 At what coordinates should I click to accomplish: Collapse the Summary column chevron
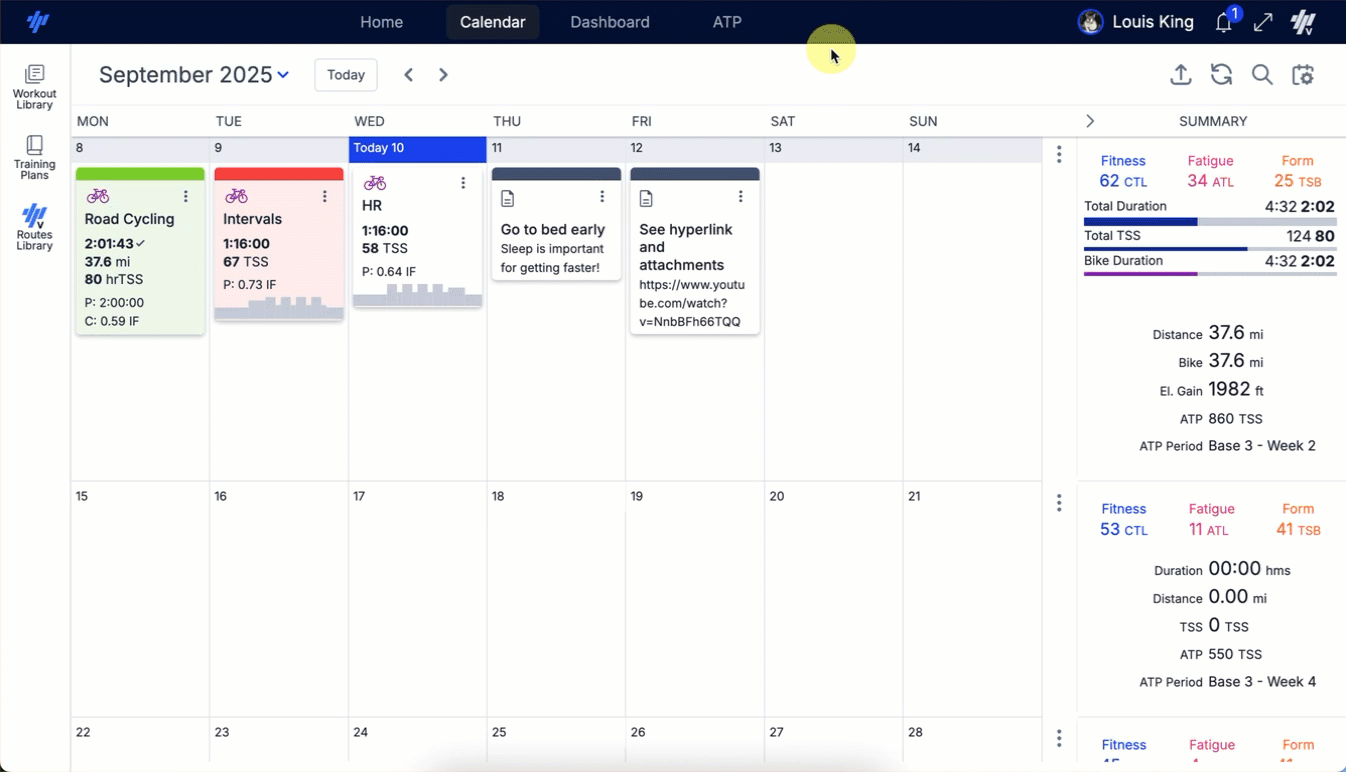tap(1090, 120)
